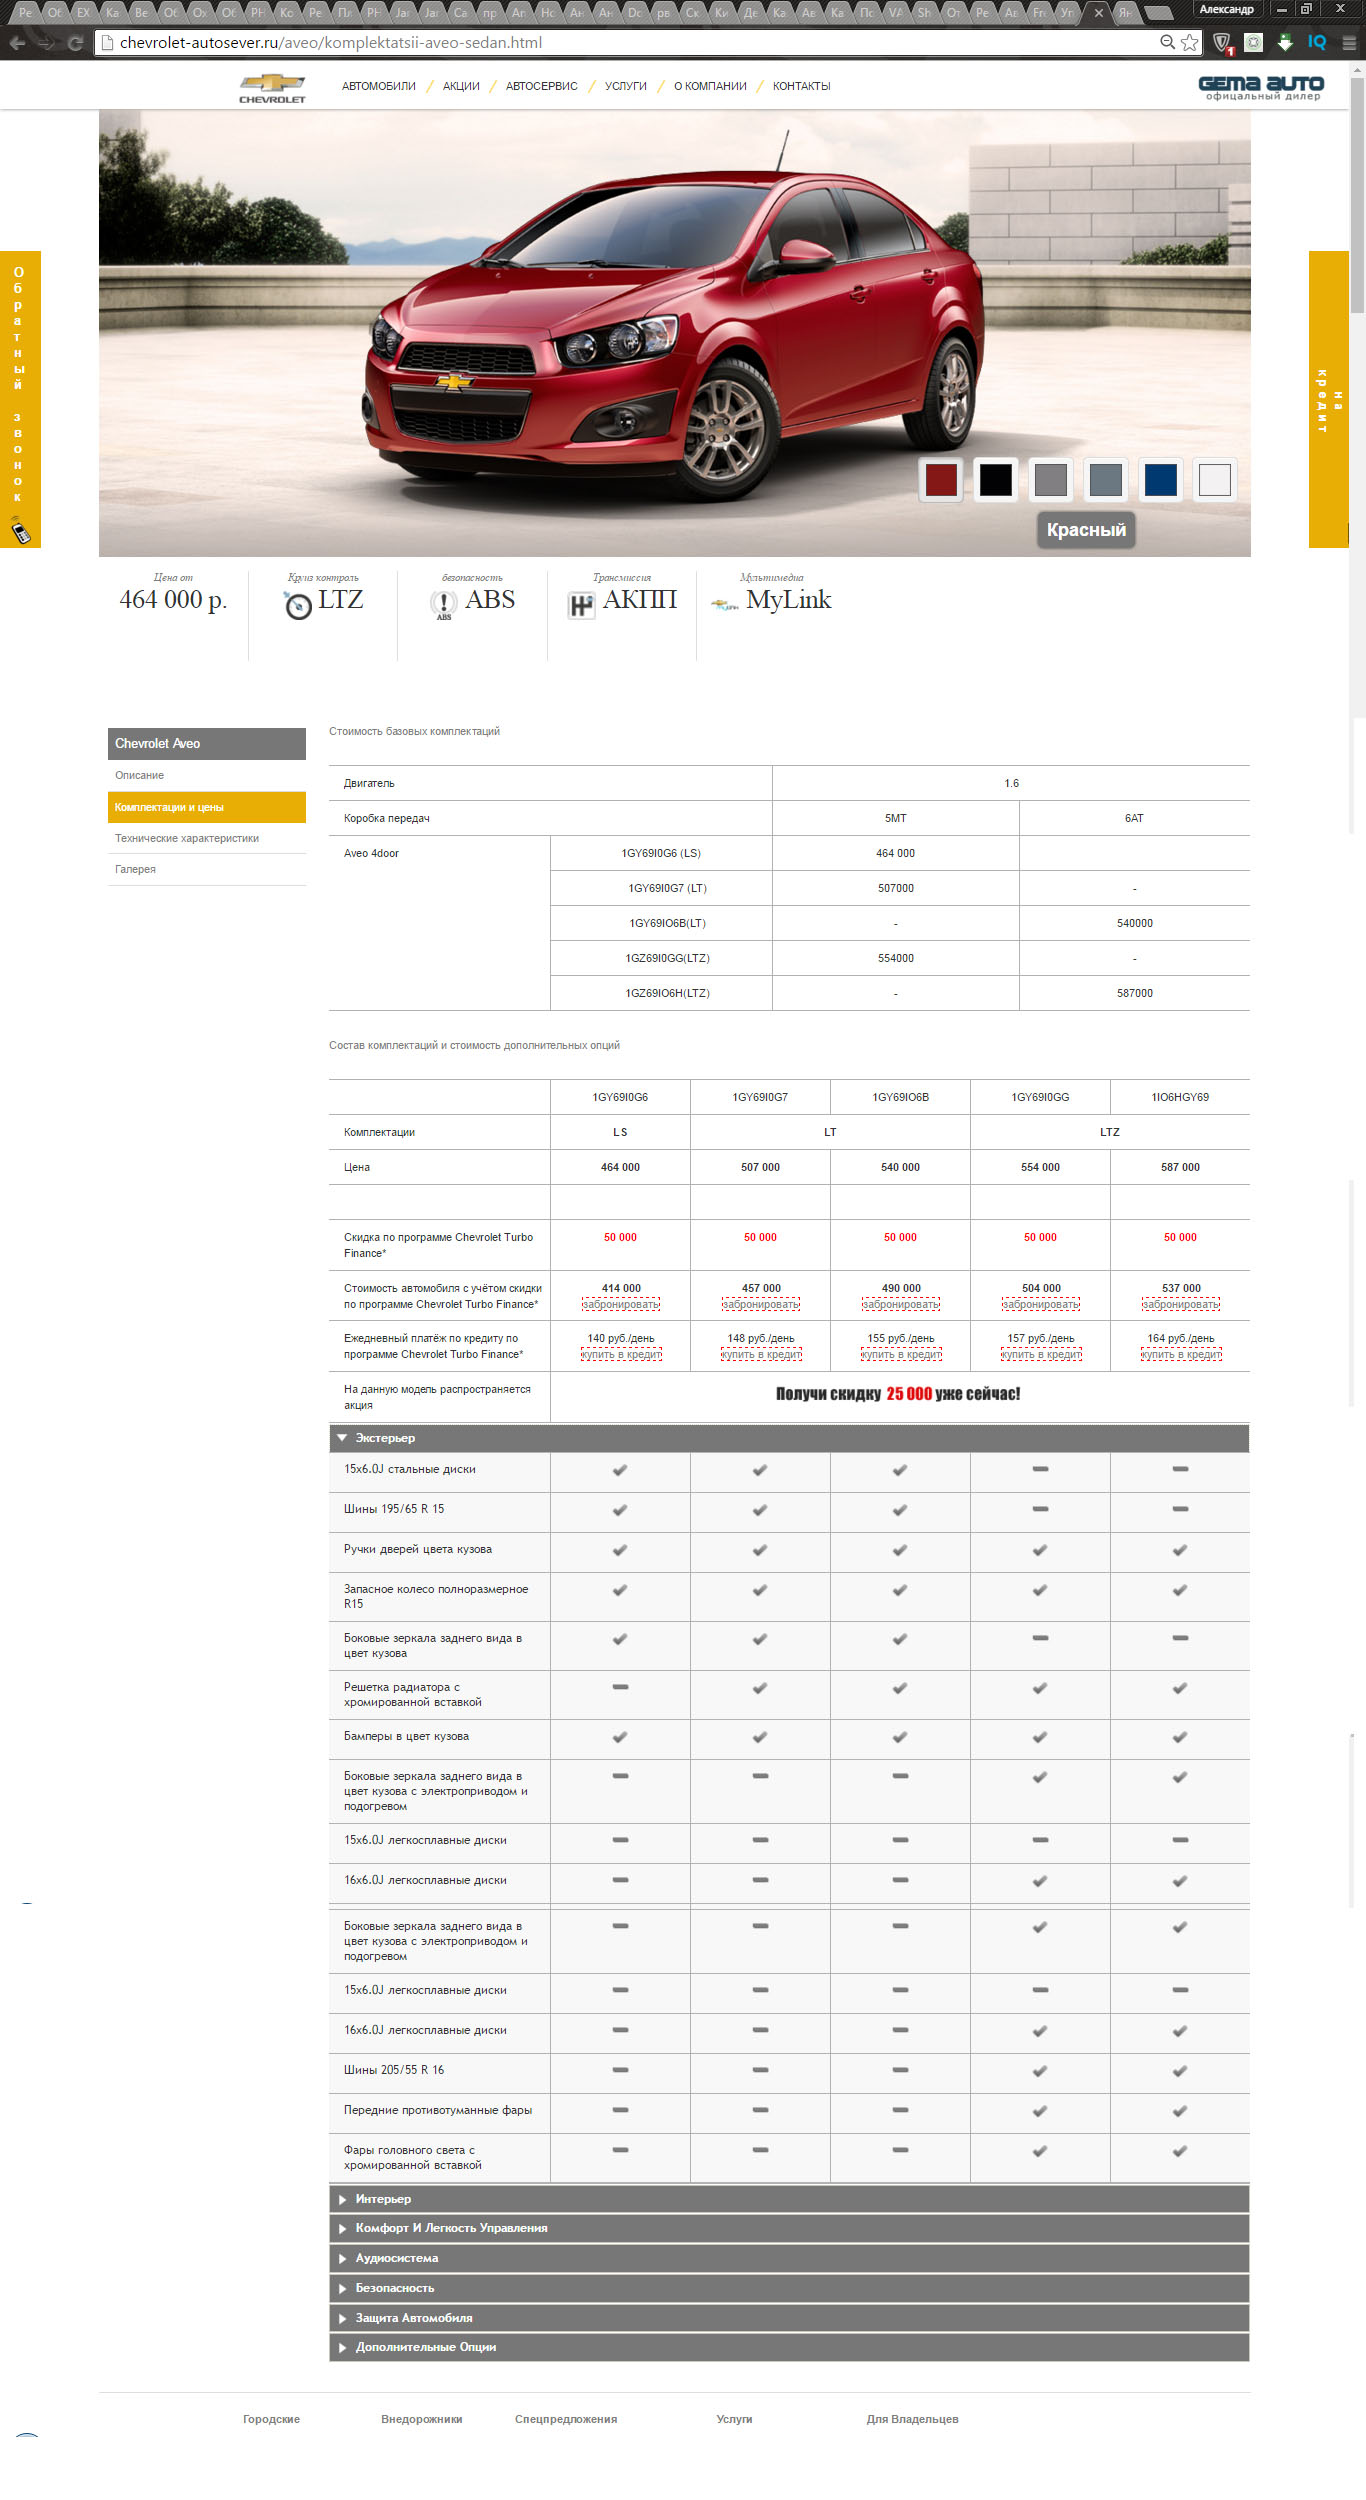Open Для Владельцев in the footer
This screenshot has height=2500, width=1366.
click(x=913, y=2419)
